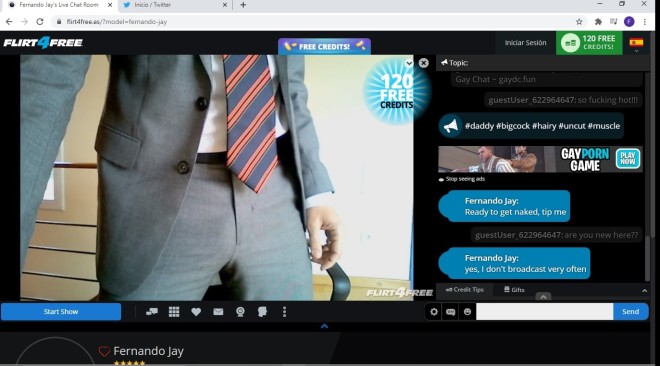Bookmark this page with star icon
660x366 pixels.
579,21
